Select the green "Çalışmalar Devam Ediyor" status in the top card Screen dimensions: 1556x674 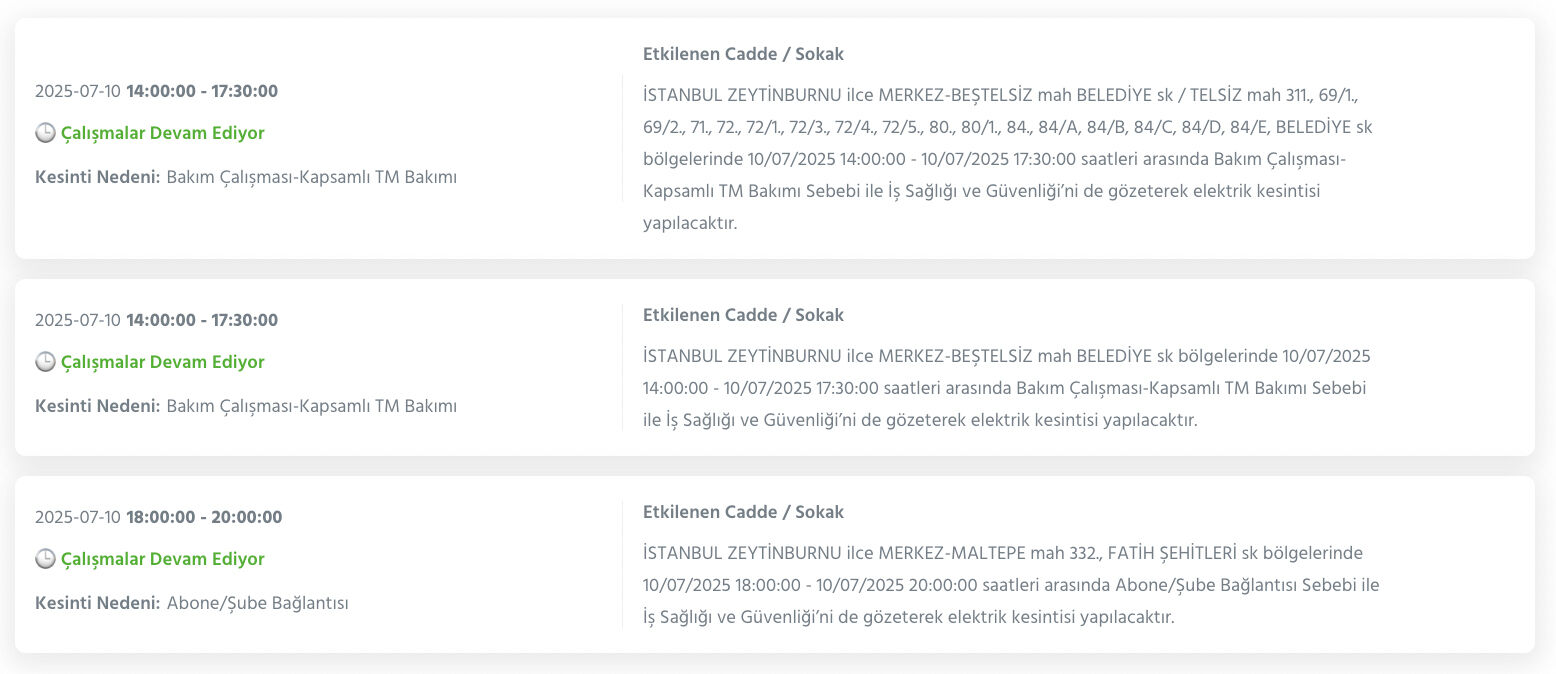[x=162, y=133]
